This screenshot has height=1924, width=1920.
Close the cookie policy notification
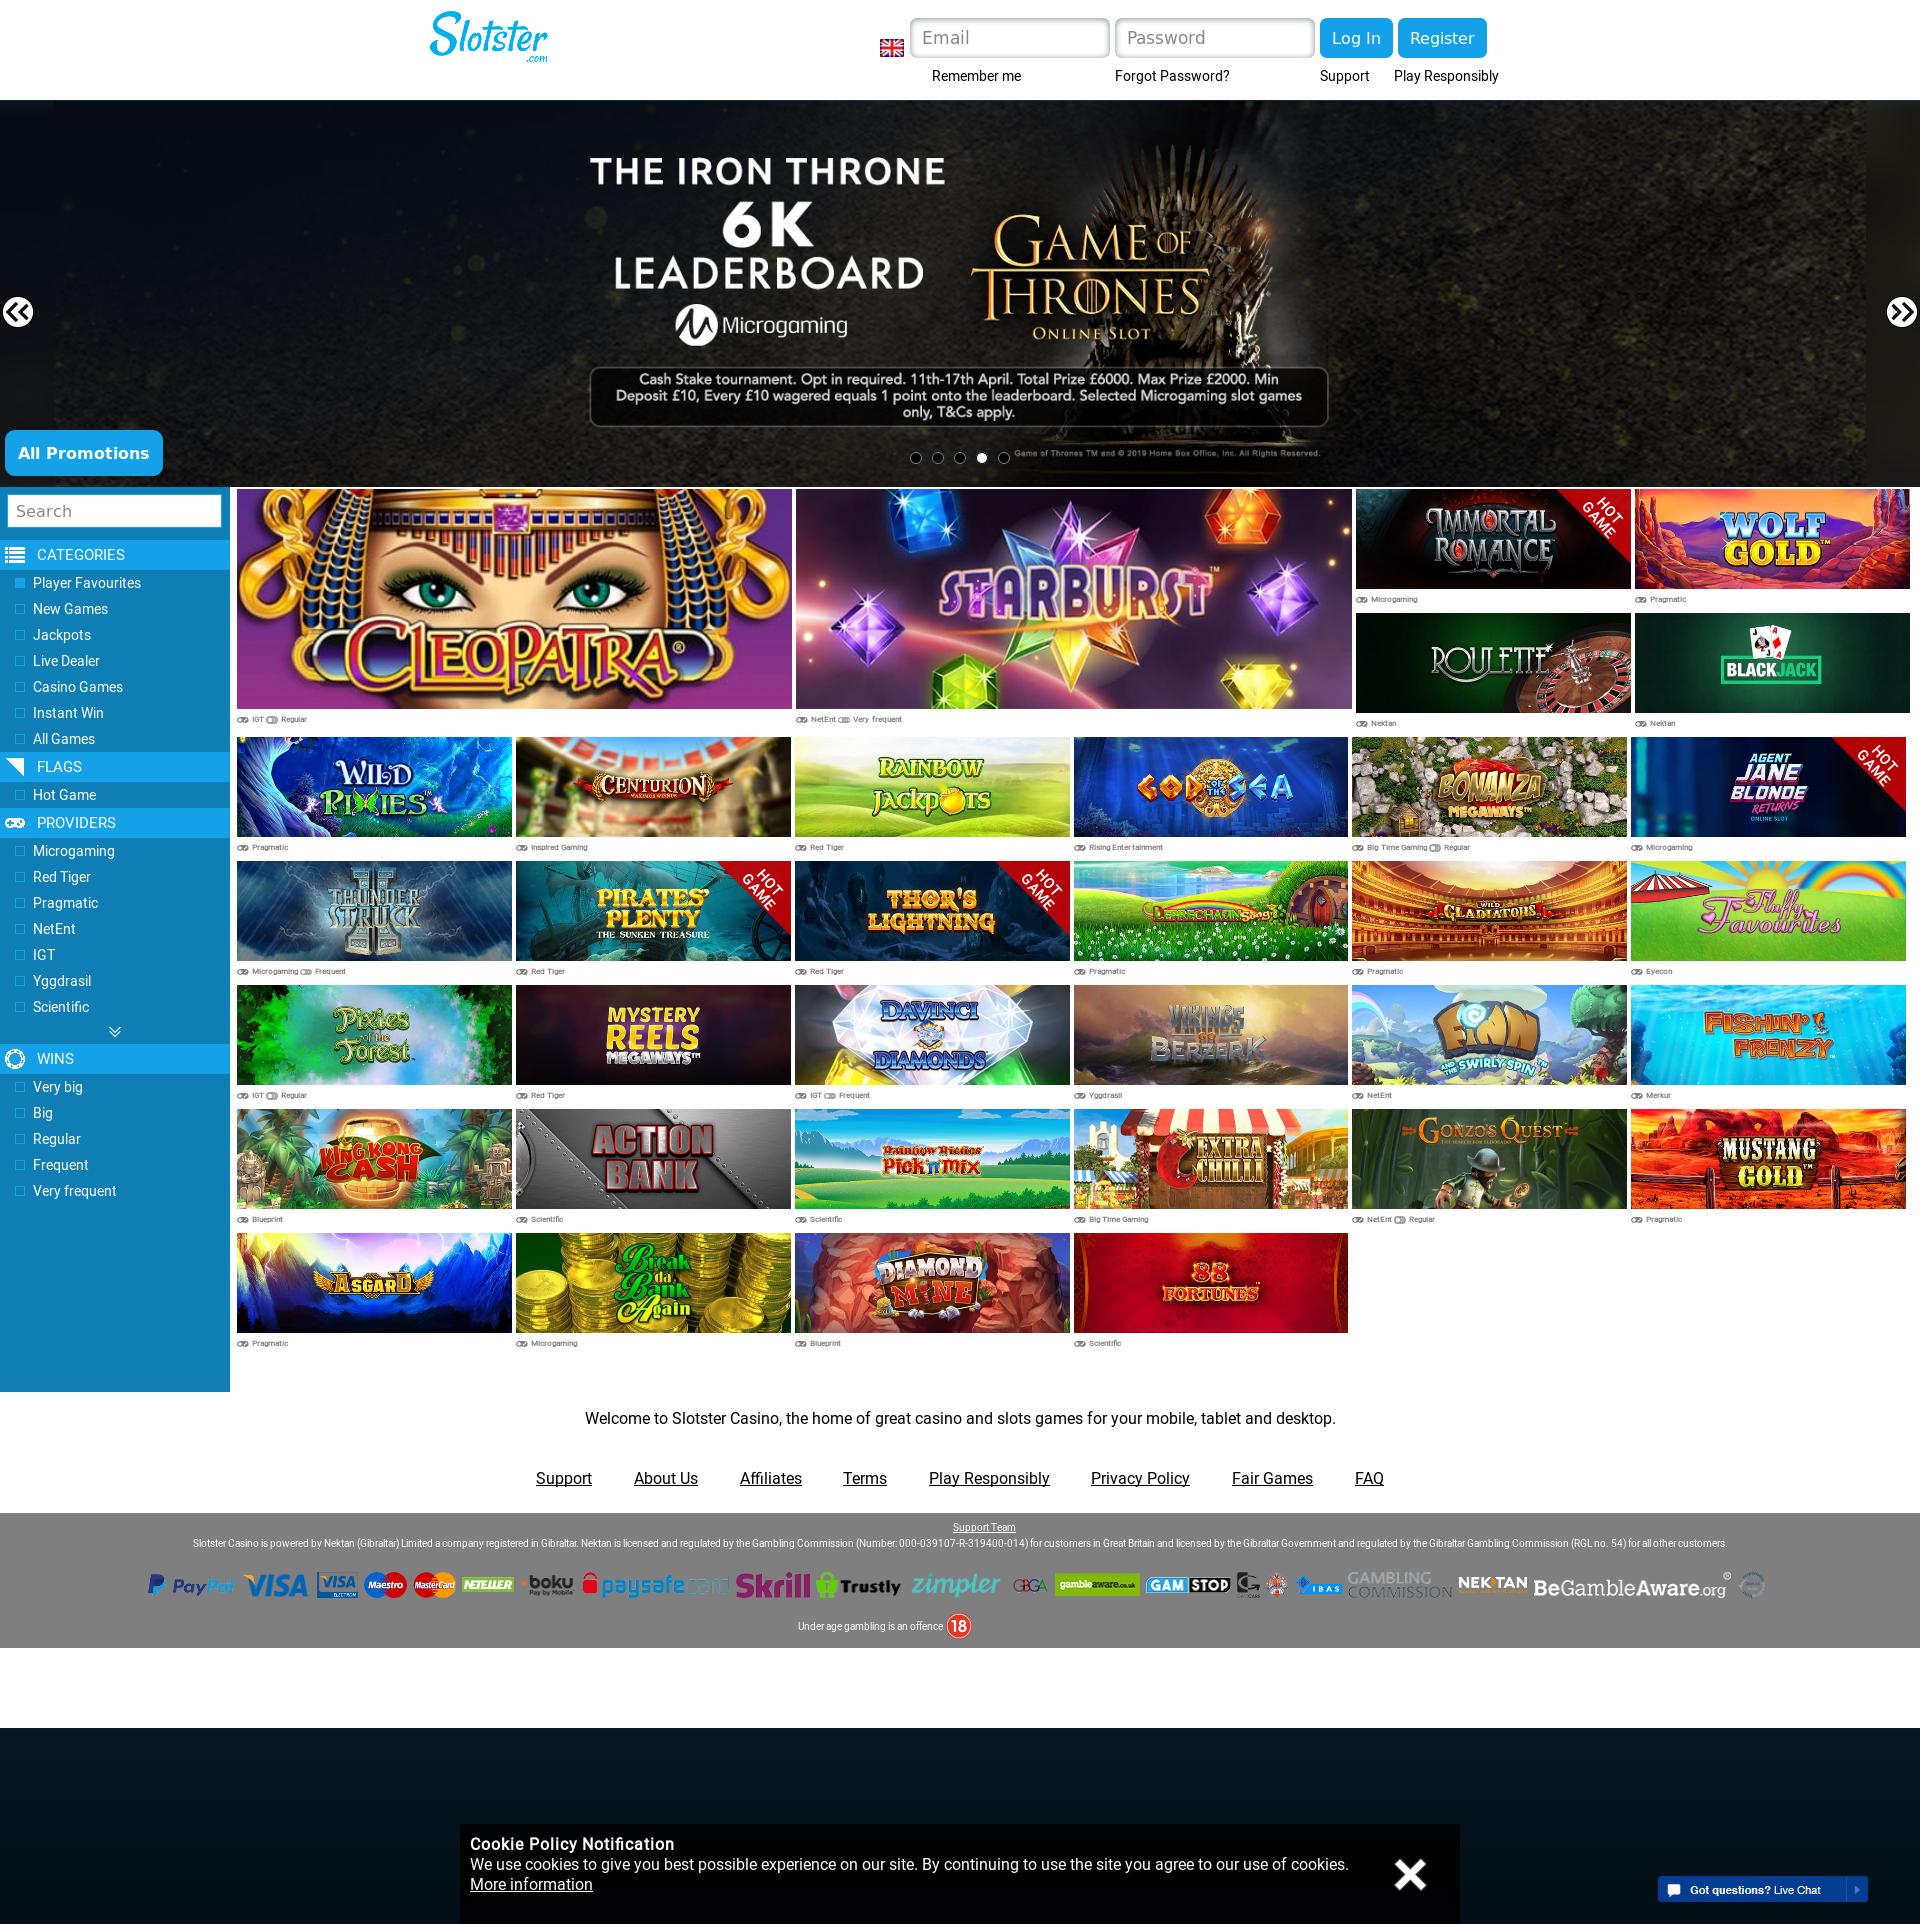point(1410,1874)
